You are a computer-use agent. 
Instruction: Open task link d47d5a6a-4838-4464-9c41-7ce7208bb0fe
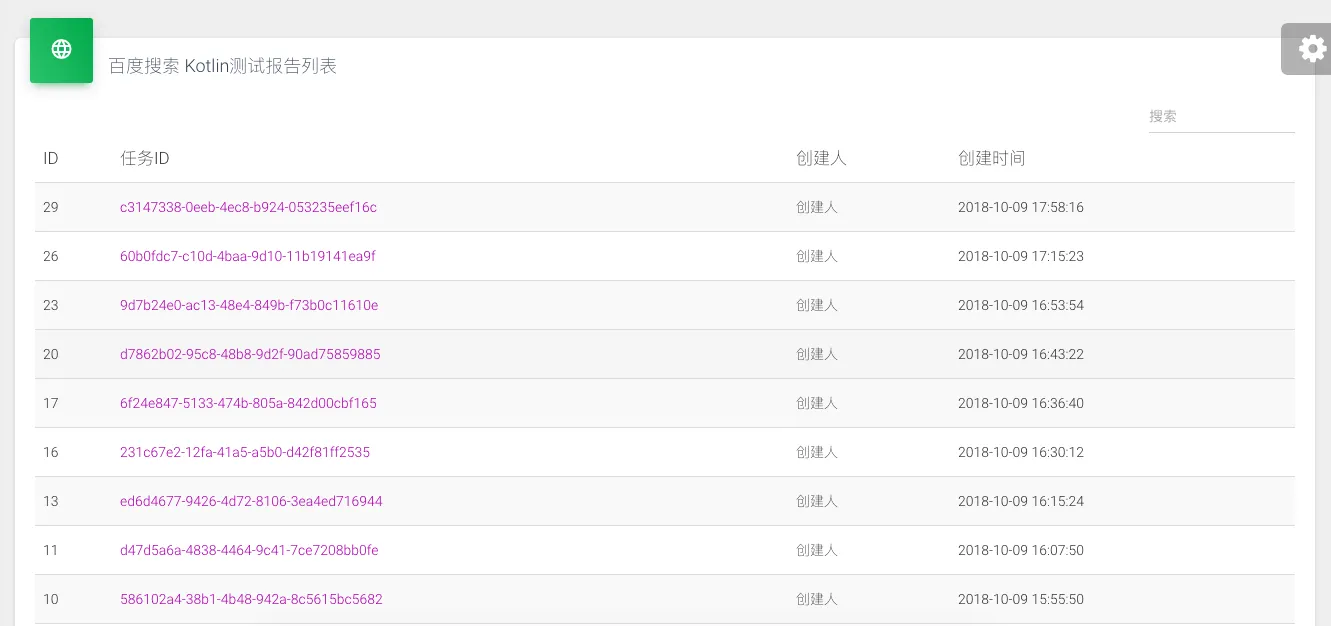click(x=249, y=550)
